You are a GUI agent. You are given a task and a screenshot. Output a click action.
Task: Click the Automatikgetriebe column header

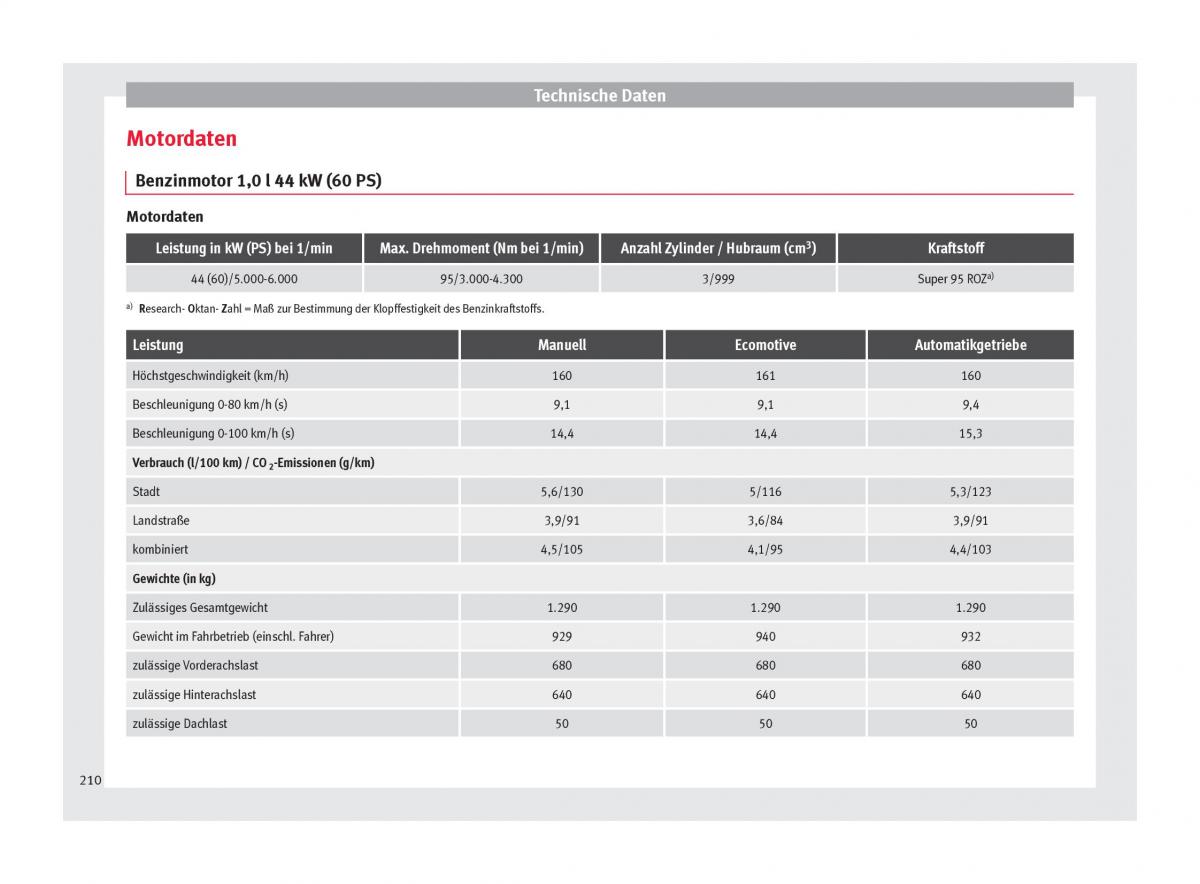pos(970,345)
